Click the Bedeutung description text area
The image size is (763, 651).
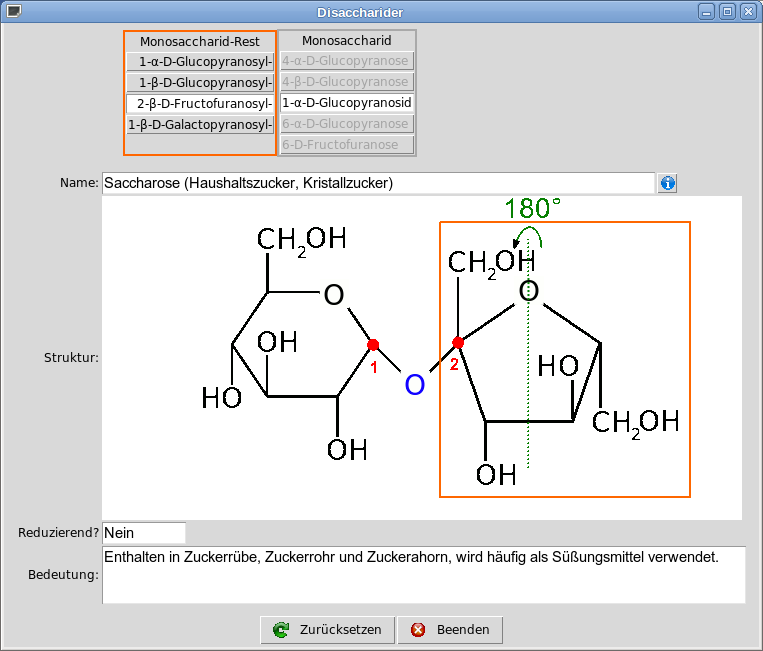(423, 574)
